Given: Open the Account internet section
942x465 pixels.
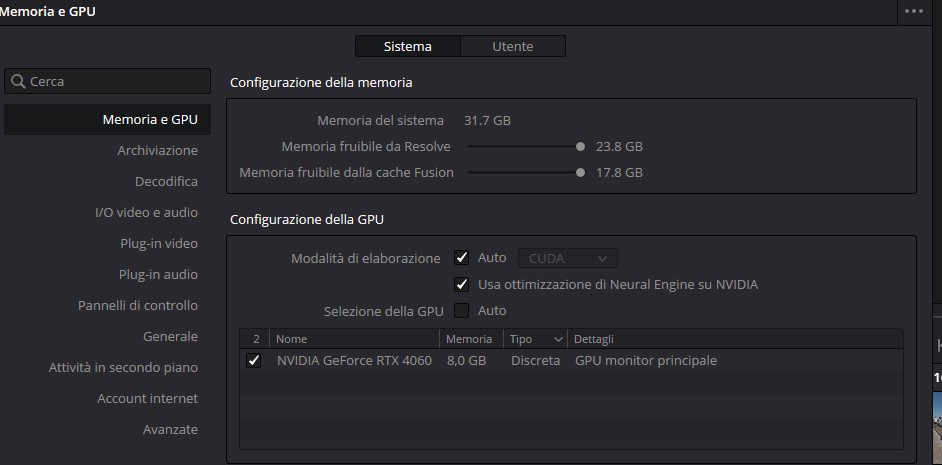Looking at the screenshot, I should tap(147, 398).
